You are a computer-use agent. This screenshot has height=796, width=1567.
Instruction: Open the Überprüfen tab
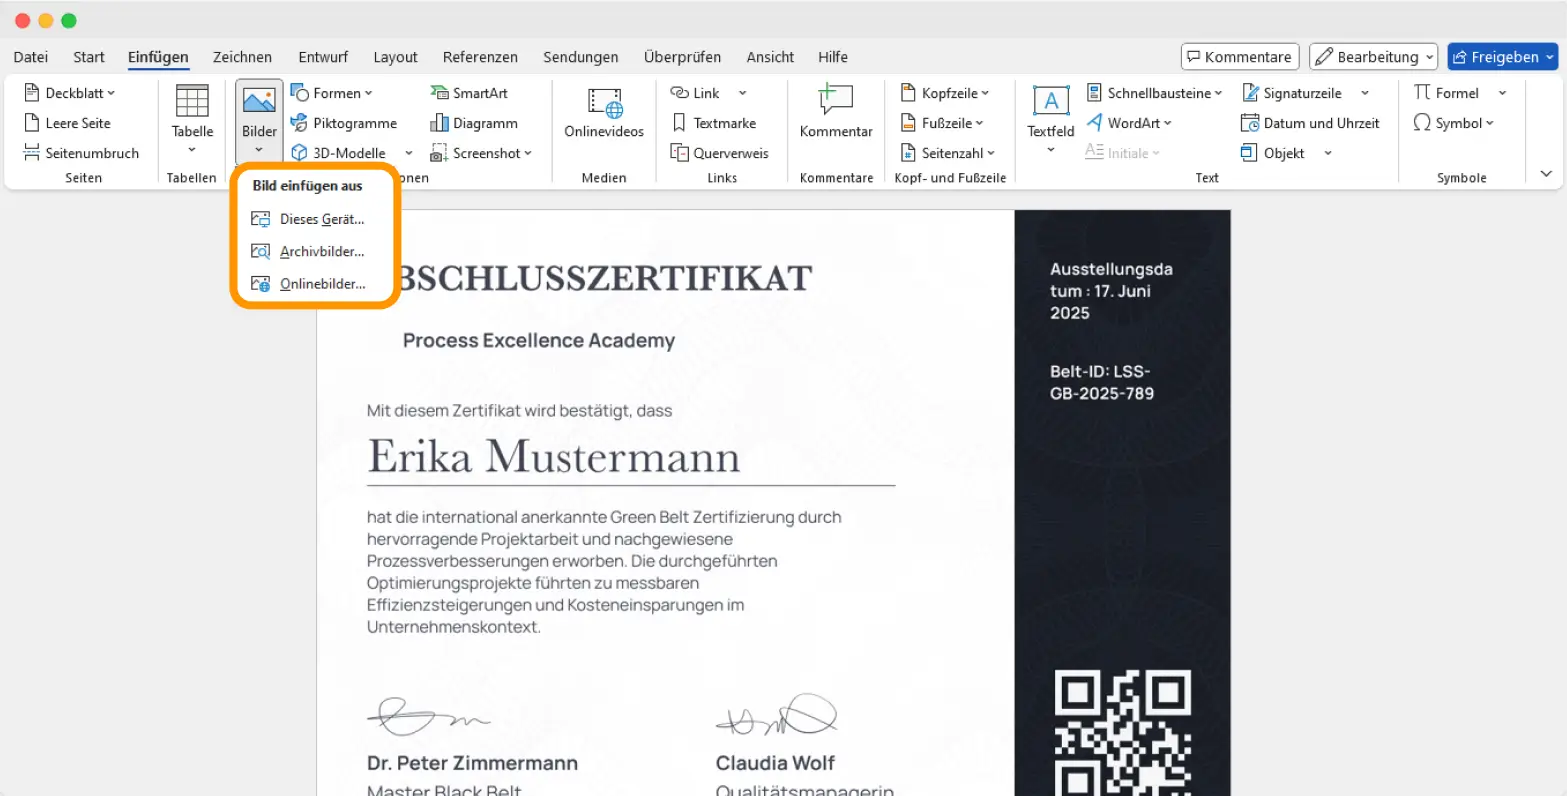click(682, 57)
